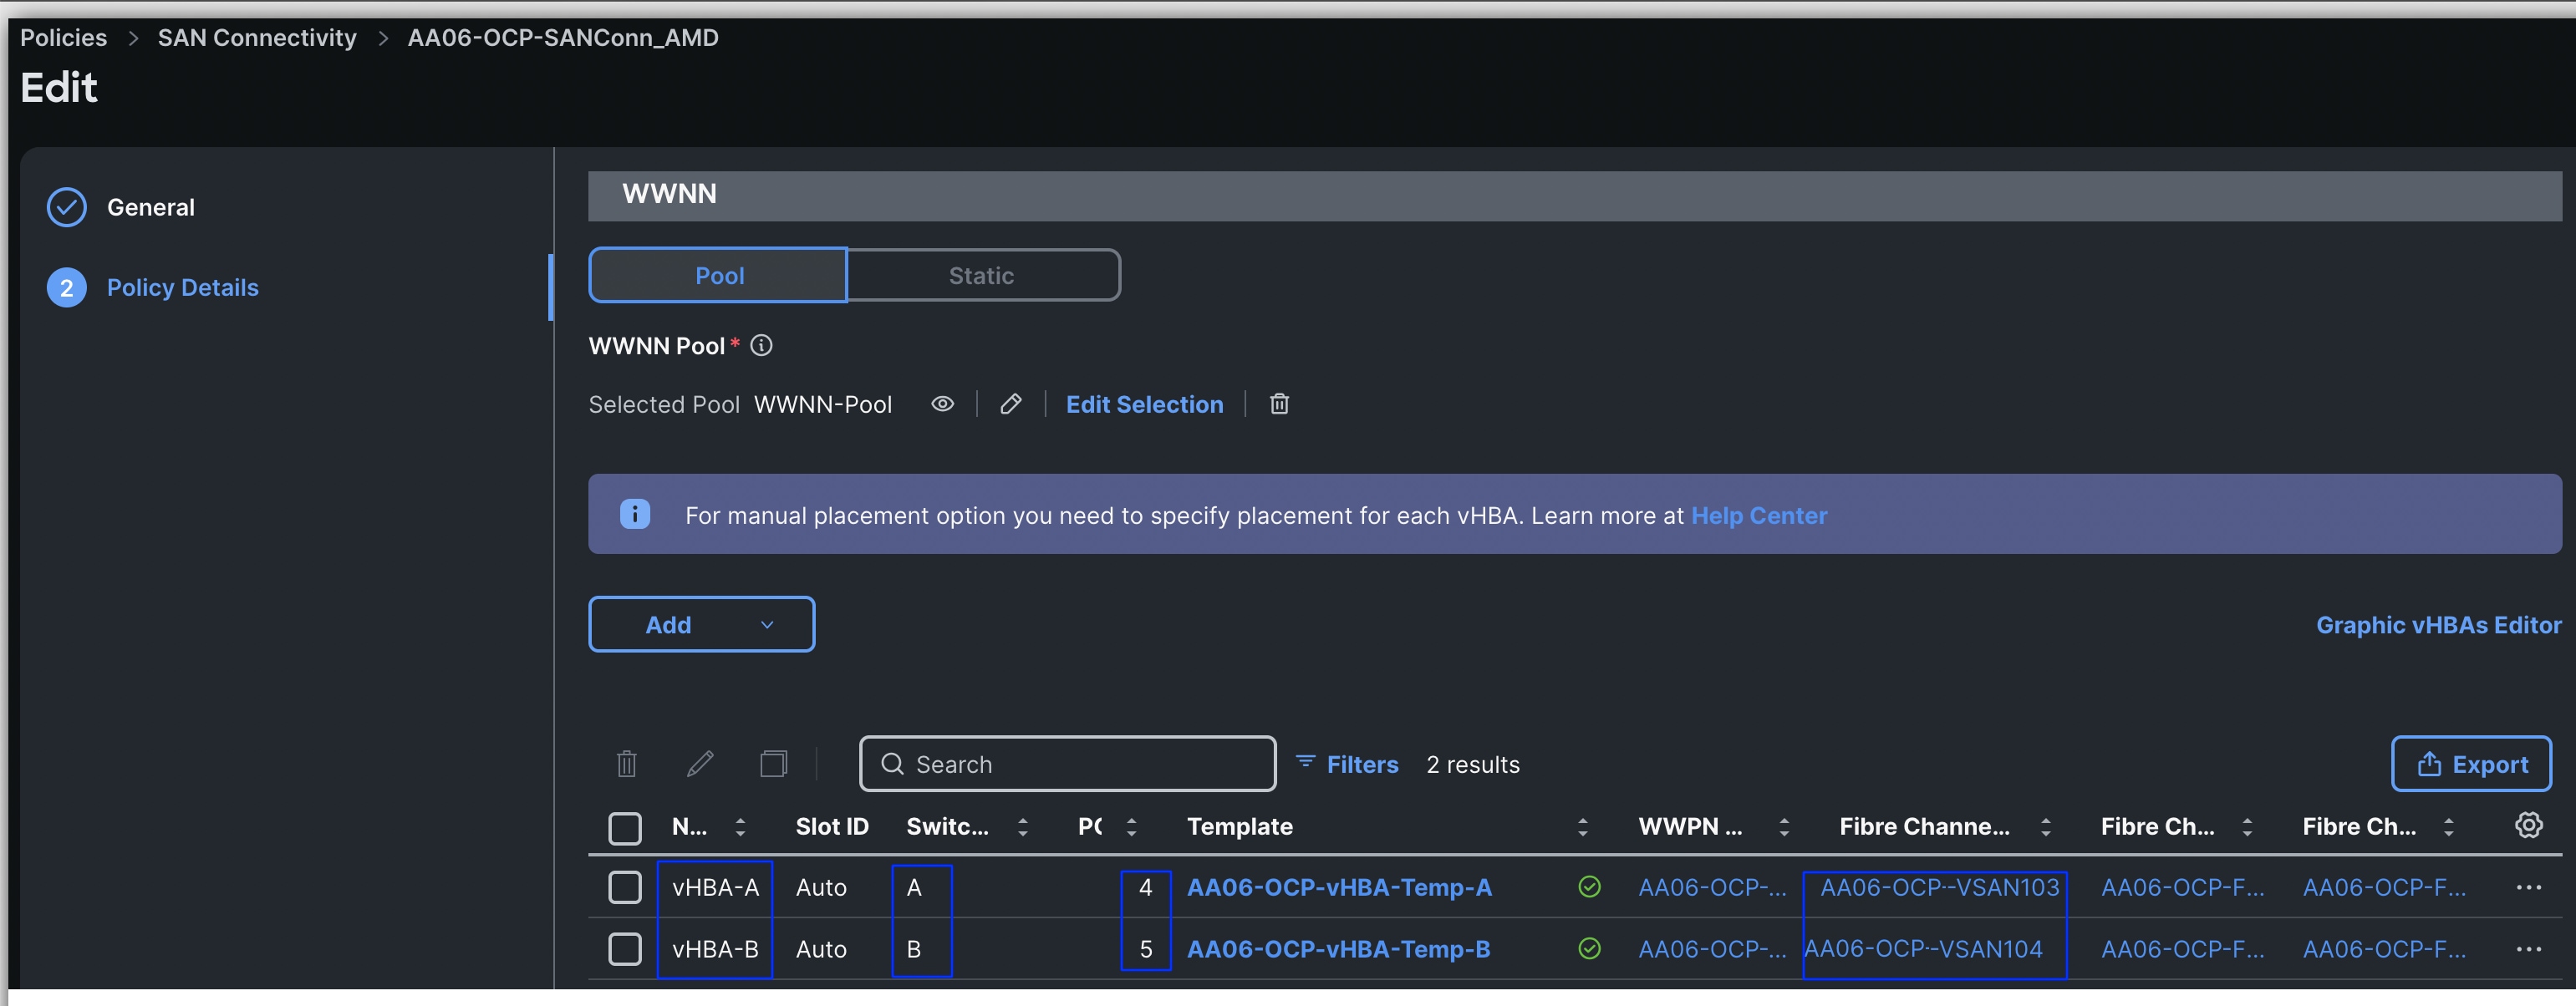Screen dimensions: 2576x1006
Task: Select the vHBA-B row checkbox
Action: 625,949
